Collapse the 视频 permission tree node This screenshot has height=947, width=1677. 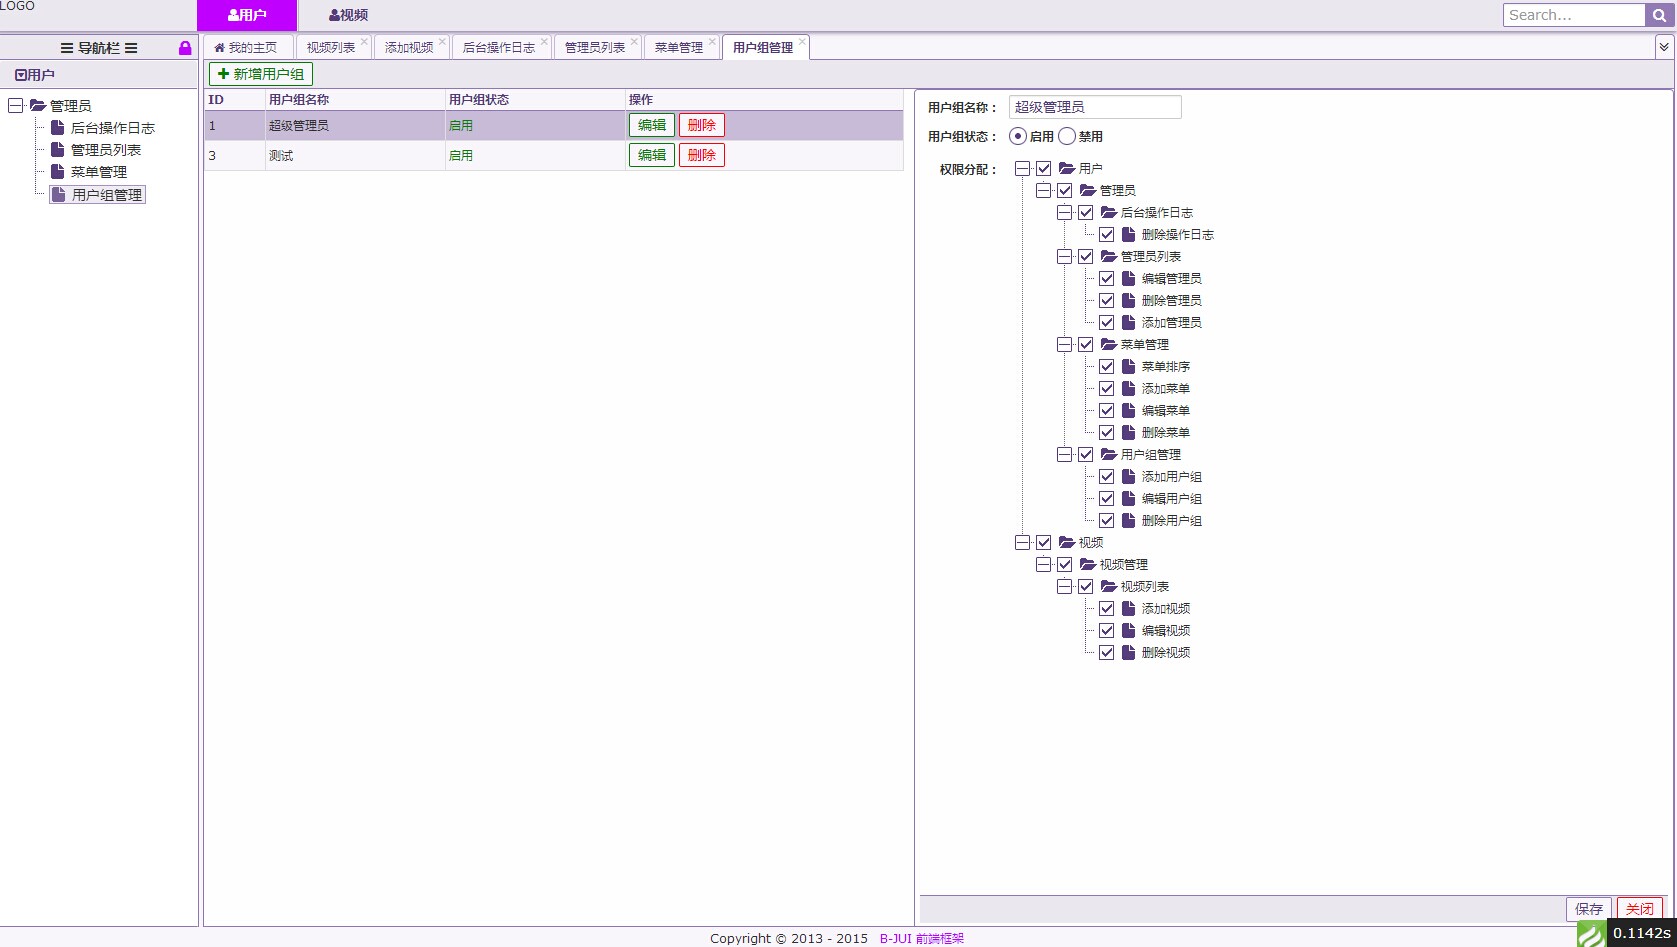click(1022, 543)
